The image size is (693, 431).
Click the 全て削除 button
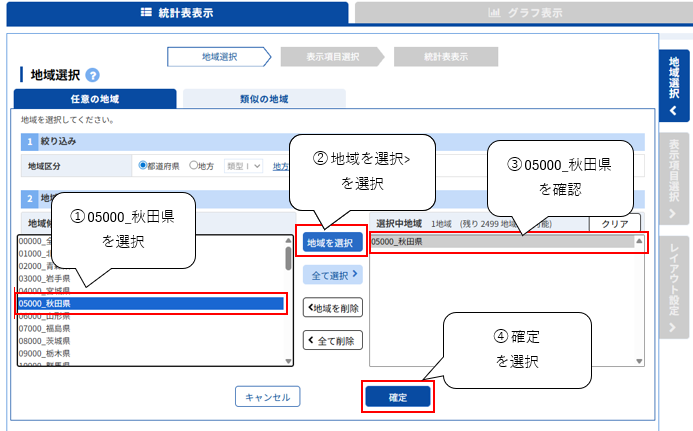pos(333,340)
